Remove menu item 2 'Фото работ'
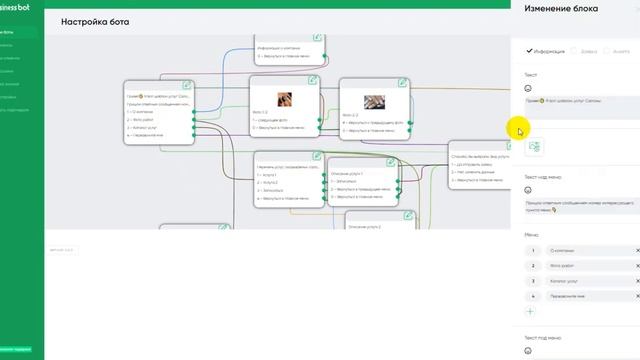The image size is (640, 360). pyautogui.click(x=638, y=266)
